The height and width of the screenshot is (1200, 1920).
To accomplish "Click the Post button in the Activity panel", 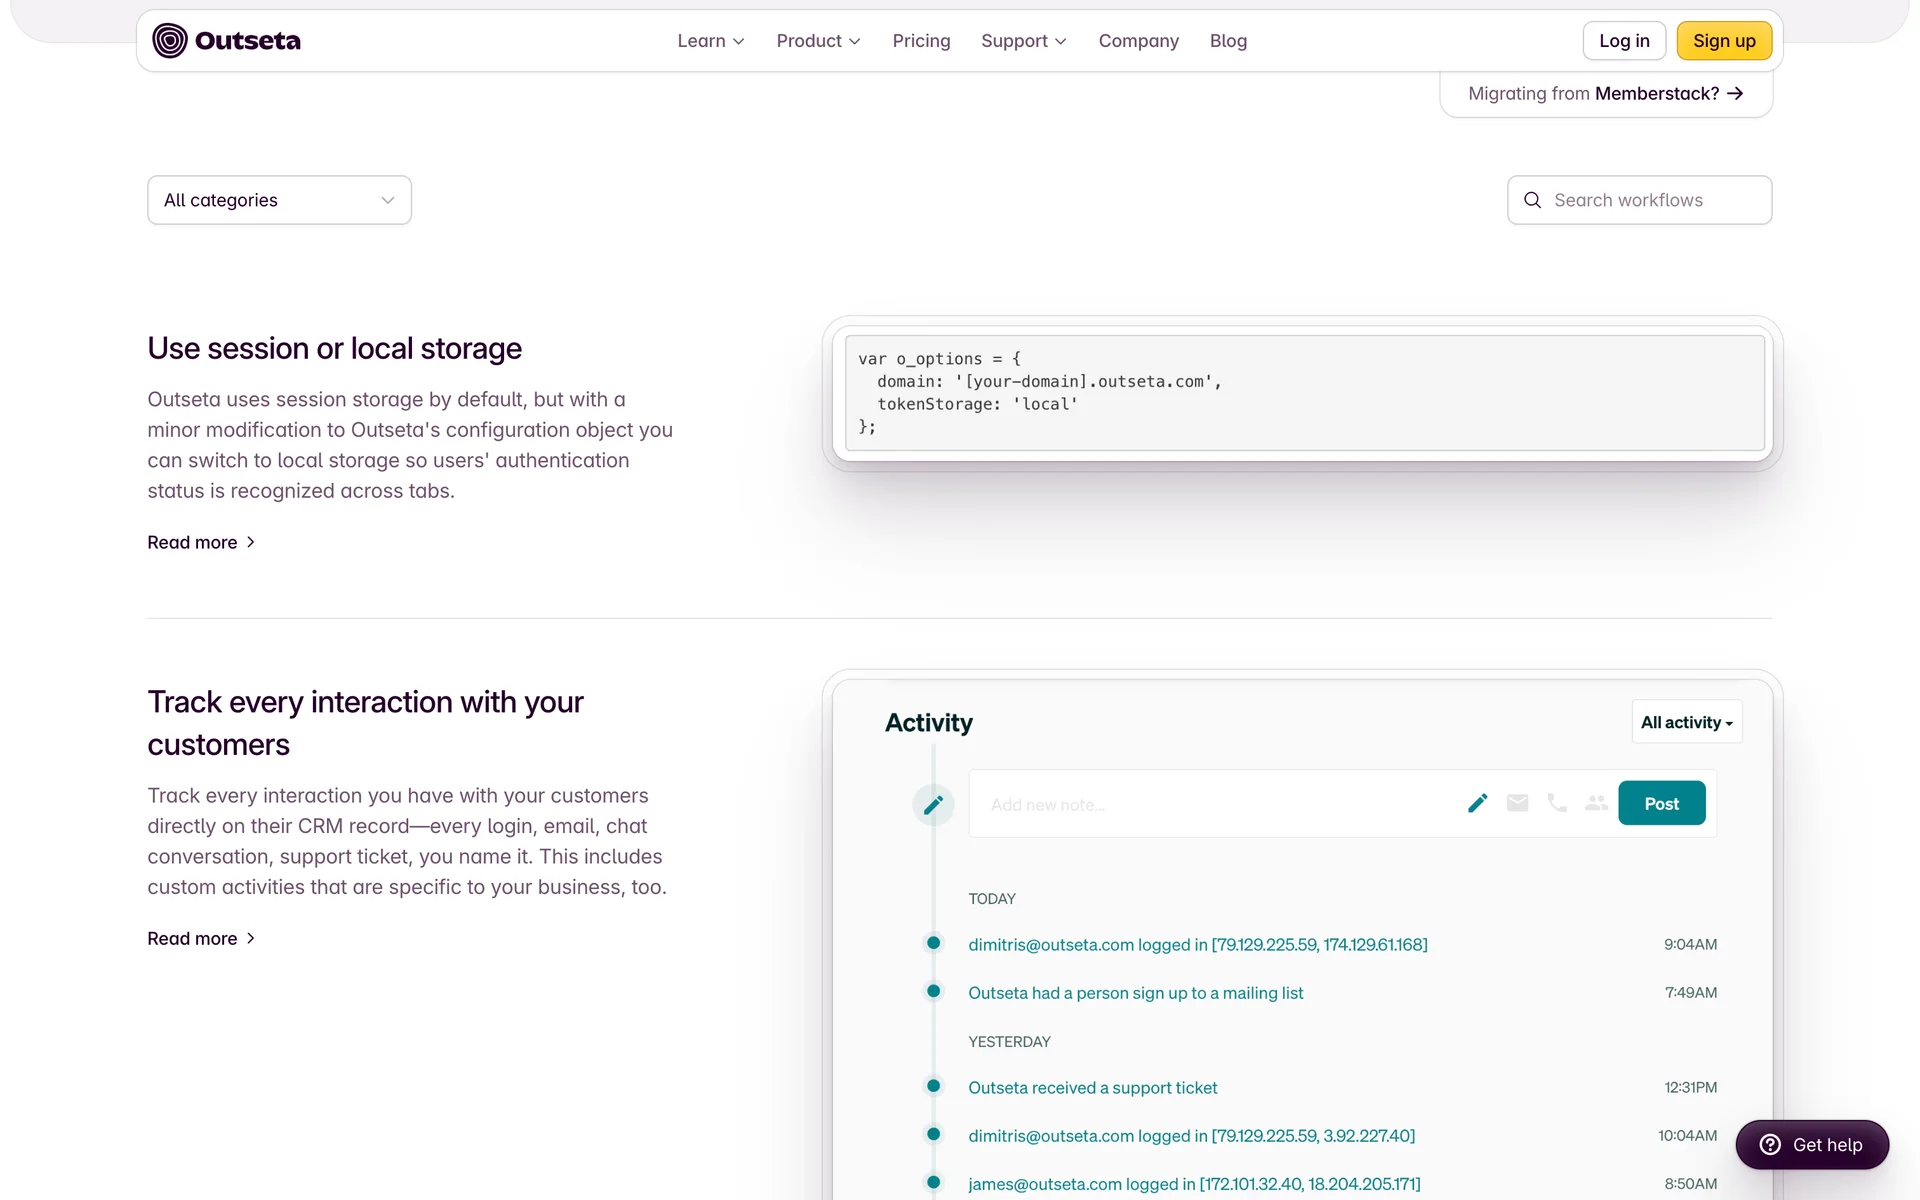I will pos(1661,803).
